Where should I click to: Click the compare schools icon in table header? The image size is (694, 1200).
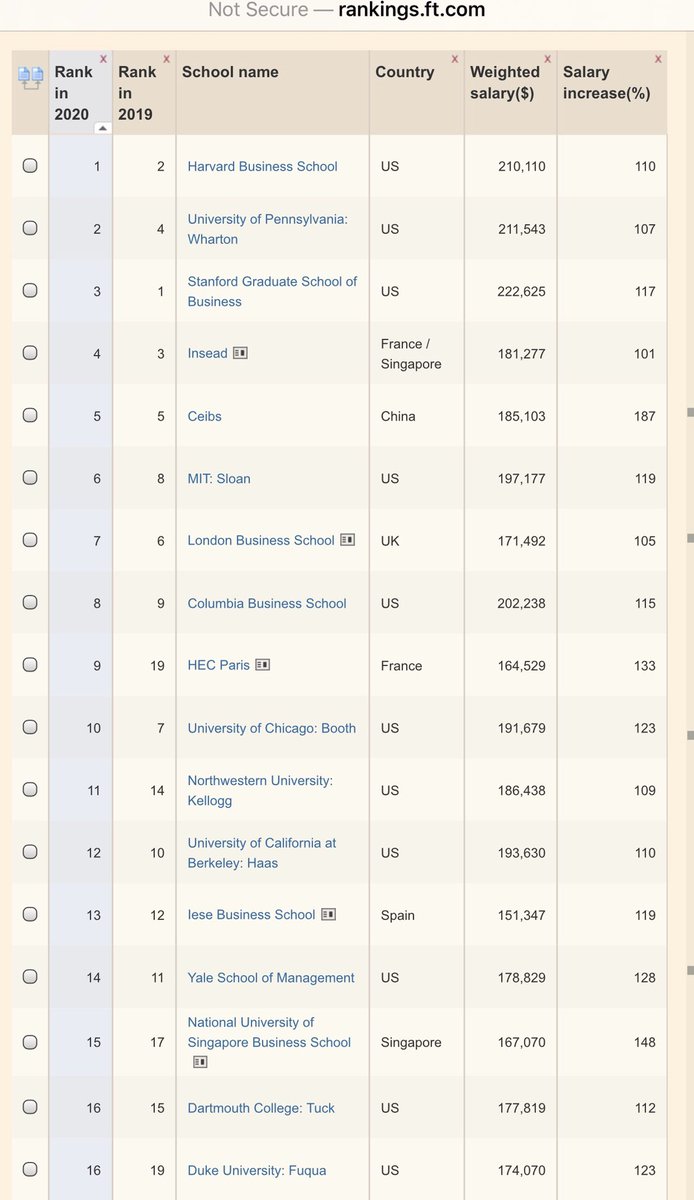[30, 77]
